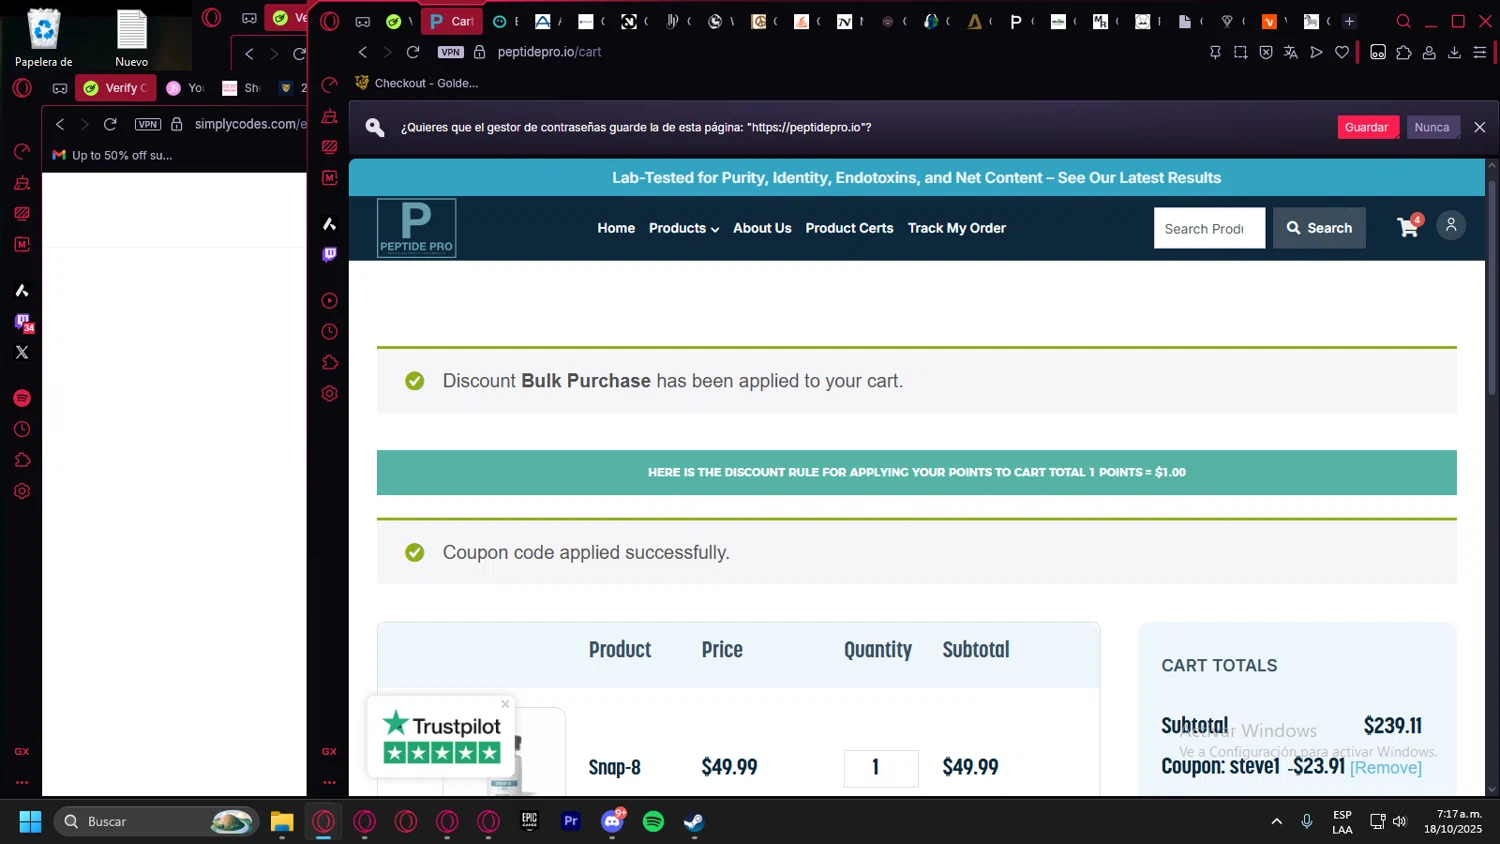The width and height of the screenshot is (1500, 844).
Task: Click the VPN badge in the peptidepro address bar
Action: tap(451, 52)
